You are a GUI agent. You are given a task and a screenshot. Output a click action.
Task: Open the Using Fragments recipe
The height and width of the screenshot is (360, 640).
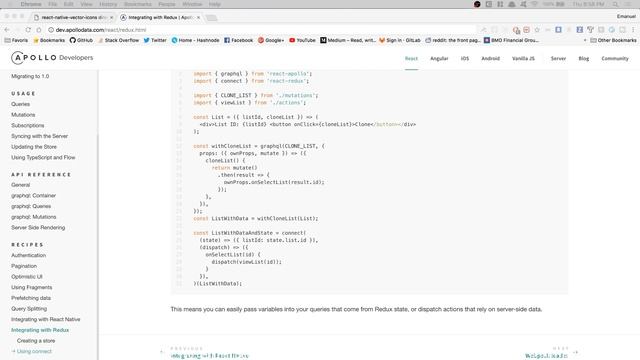(31, 287)
